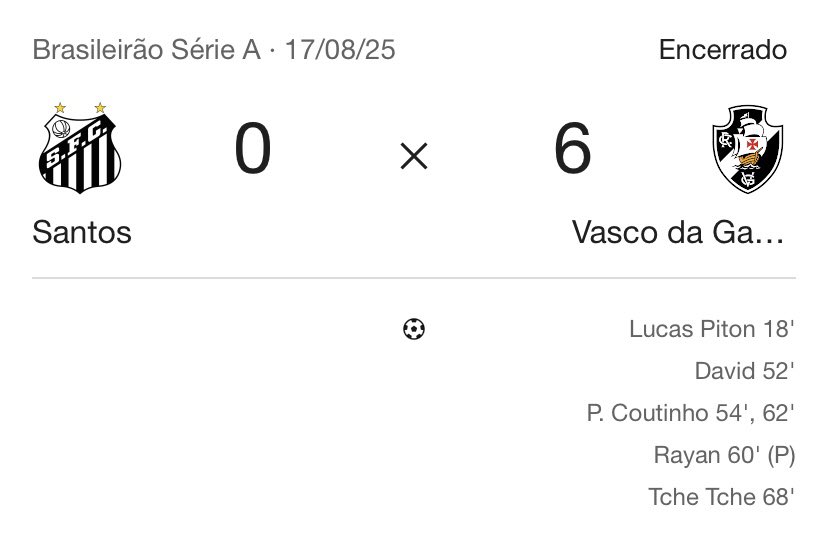828x537 pixels.
Task: Select goal scorer David 52'
Action: click(x=744, y=371)
